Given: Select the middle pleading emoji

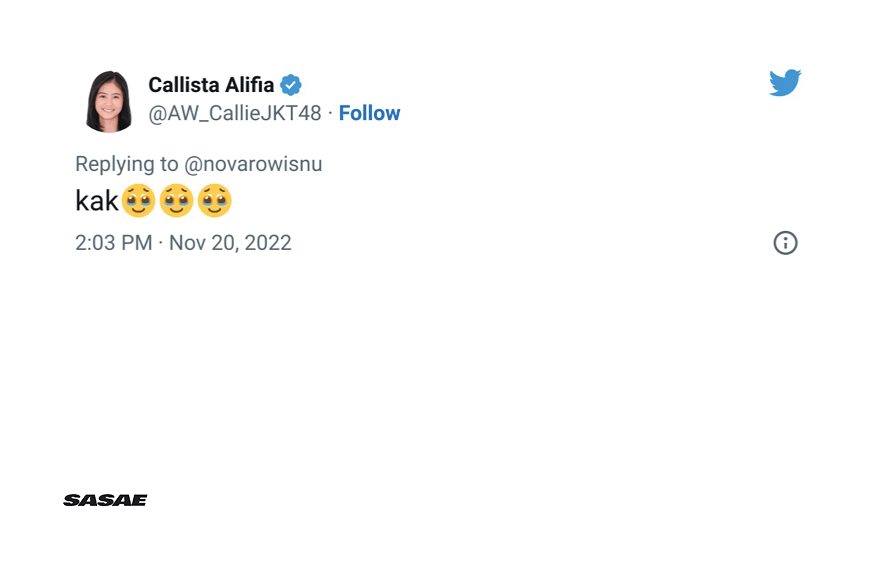Looking at the screenshot, I should tap(177, 201).
